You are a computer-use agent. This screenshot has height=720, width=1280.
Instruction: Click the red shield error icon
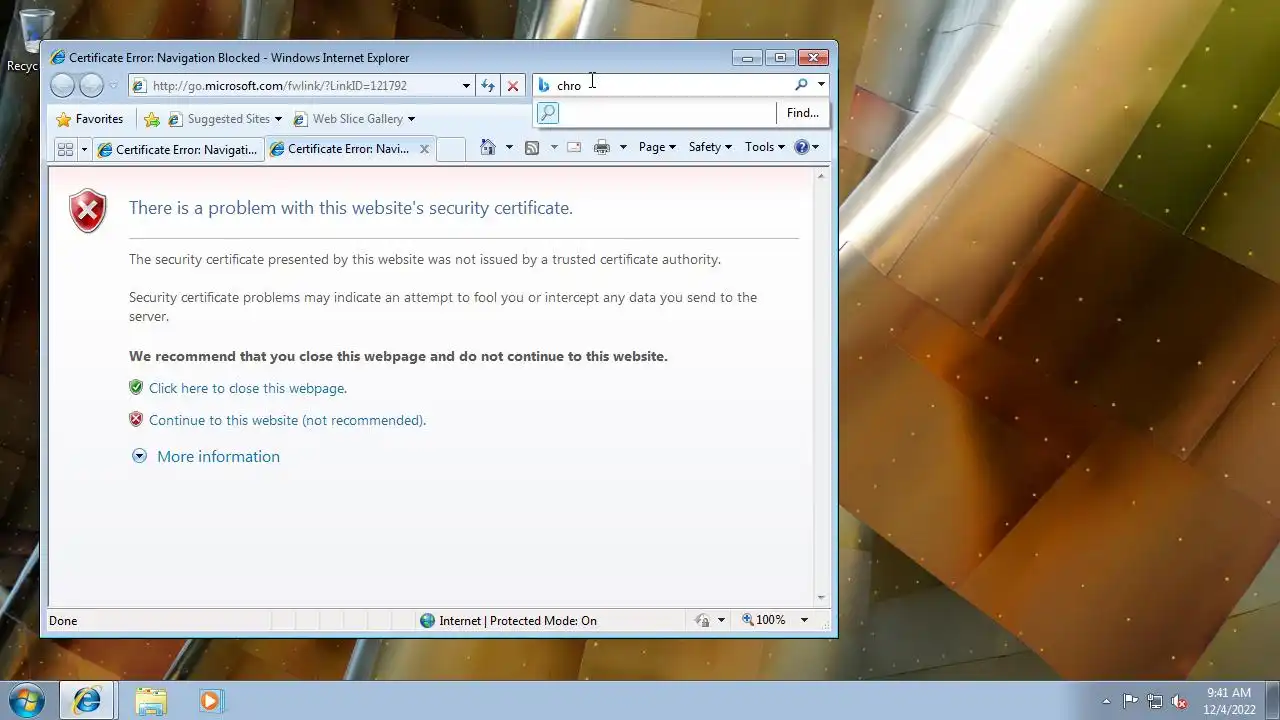[x=88, y=211]
